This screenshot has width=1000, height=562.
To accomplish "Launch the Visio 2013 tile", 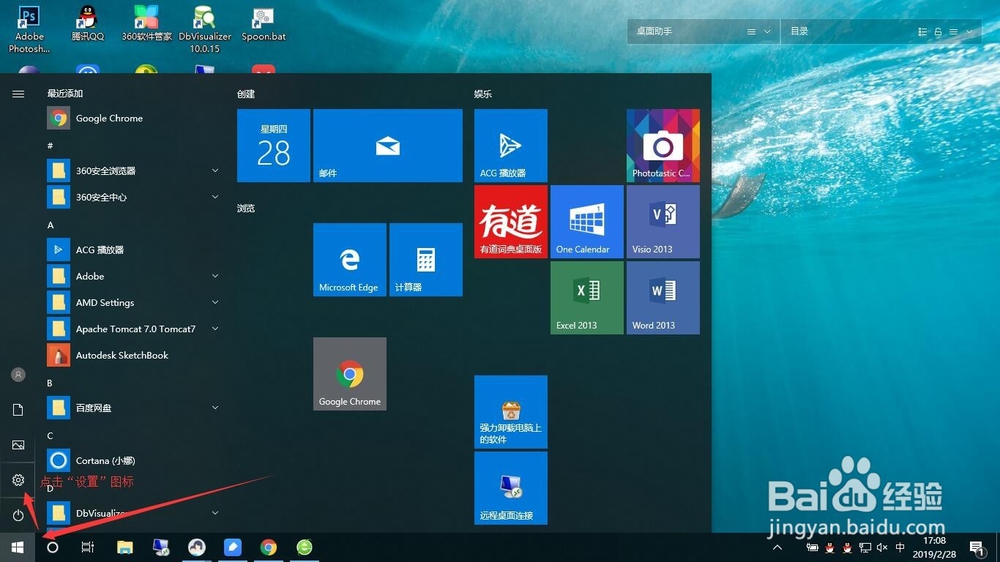I will click(663, 221).
